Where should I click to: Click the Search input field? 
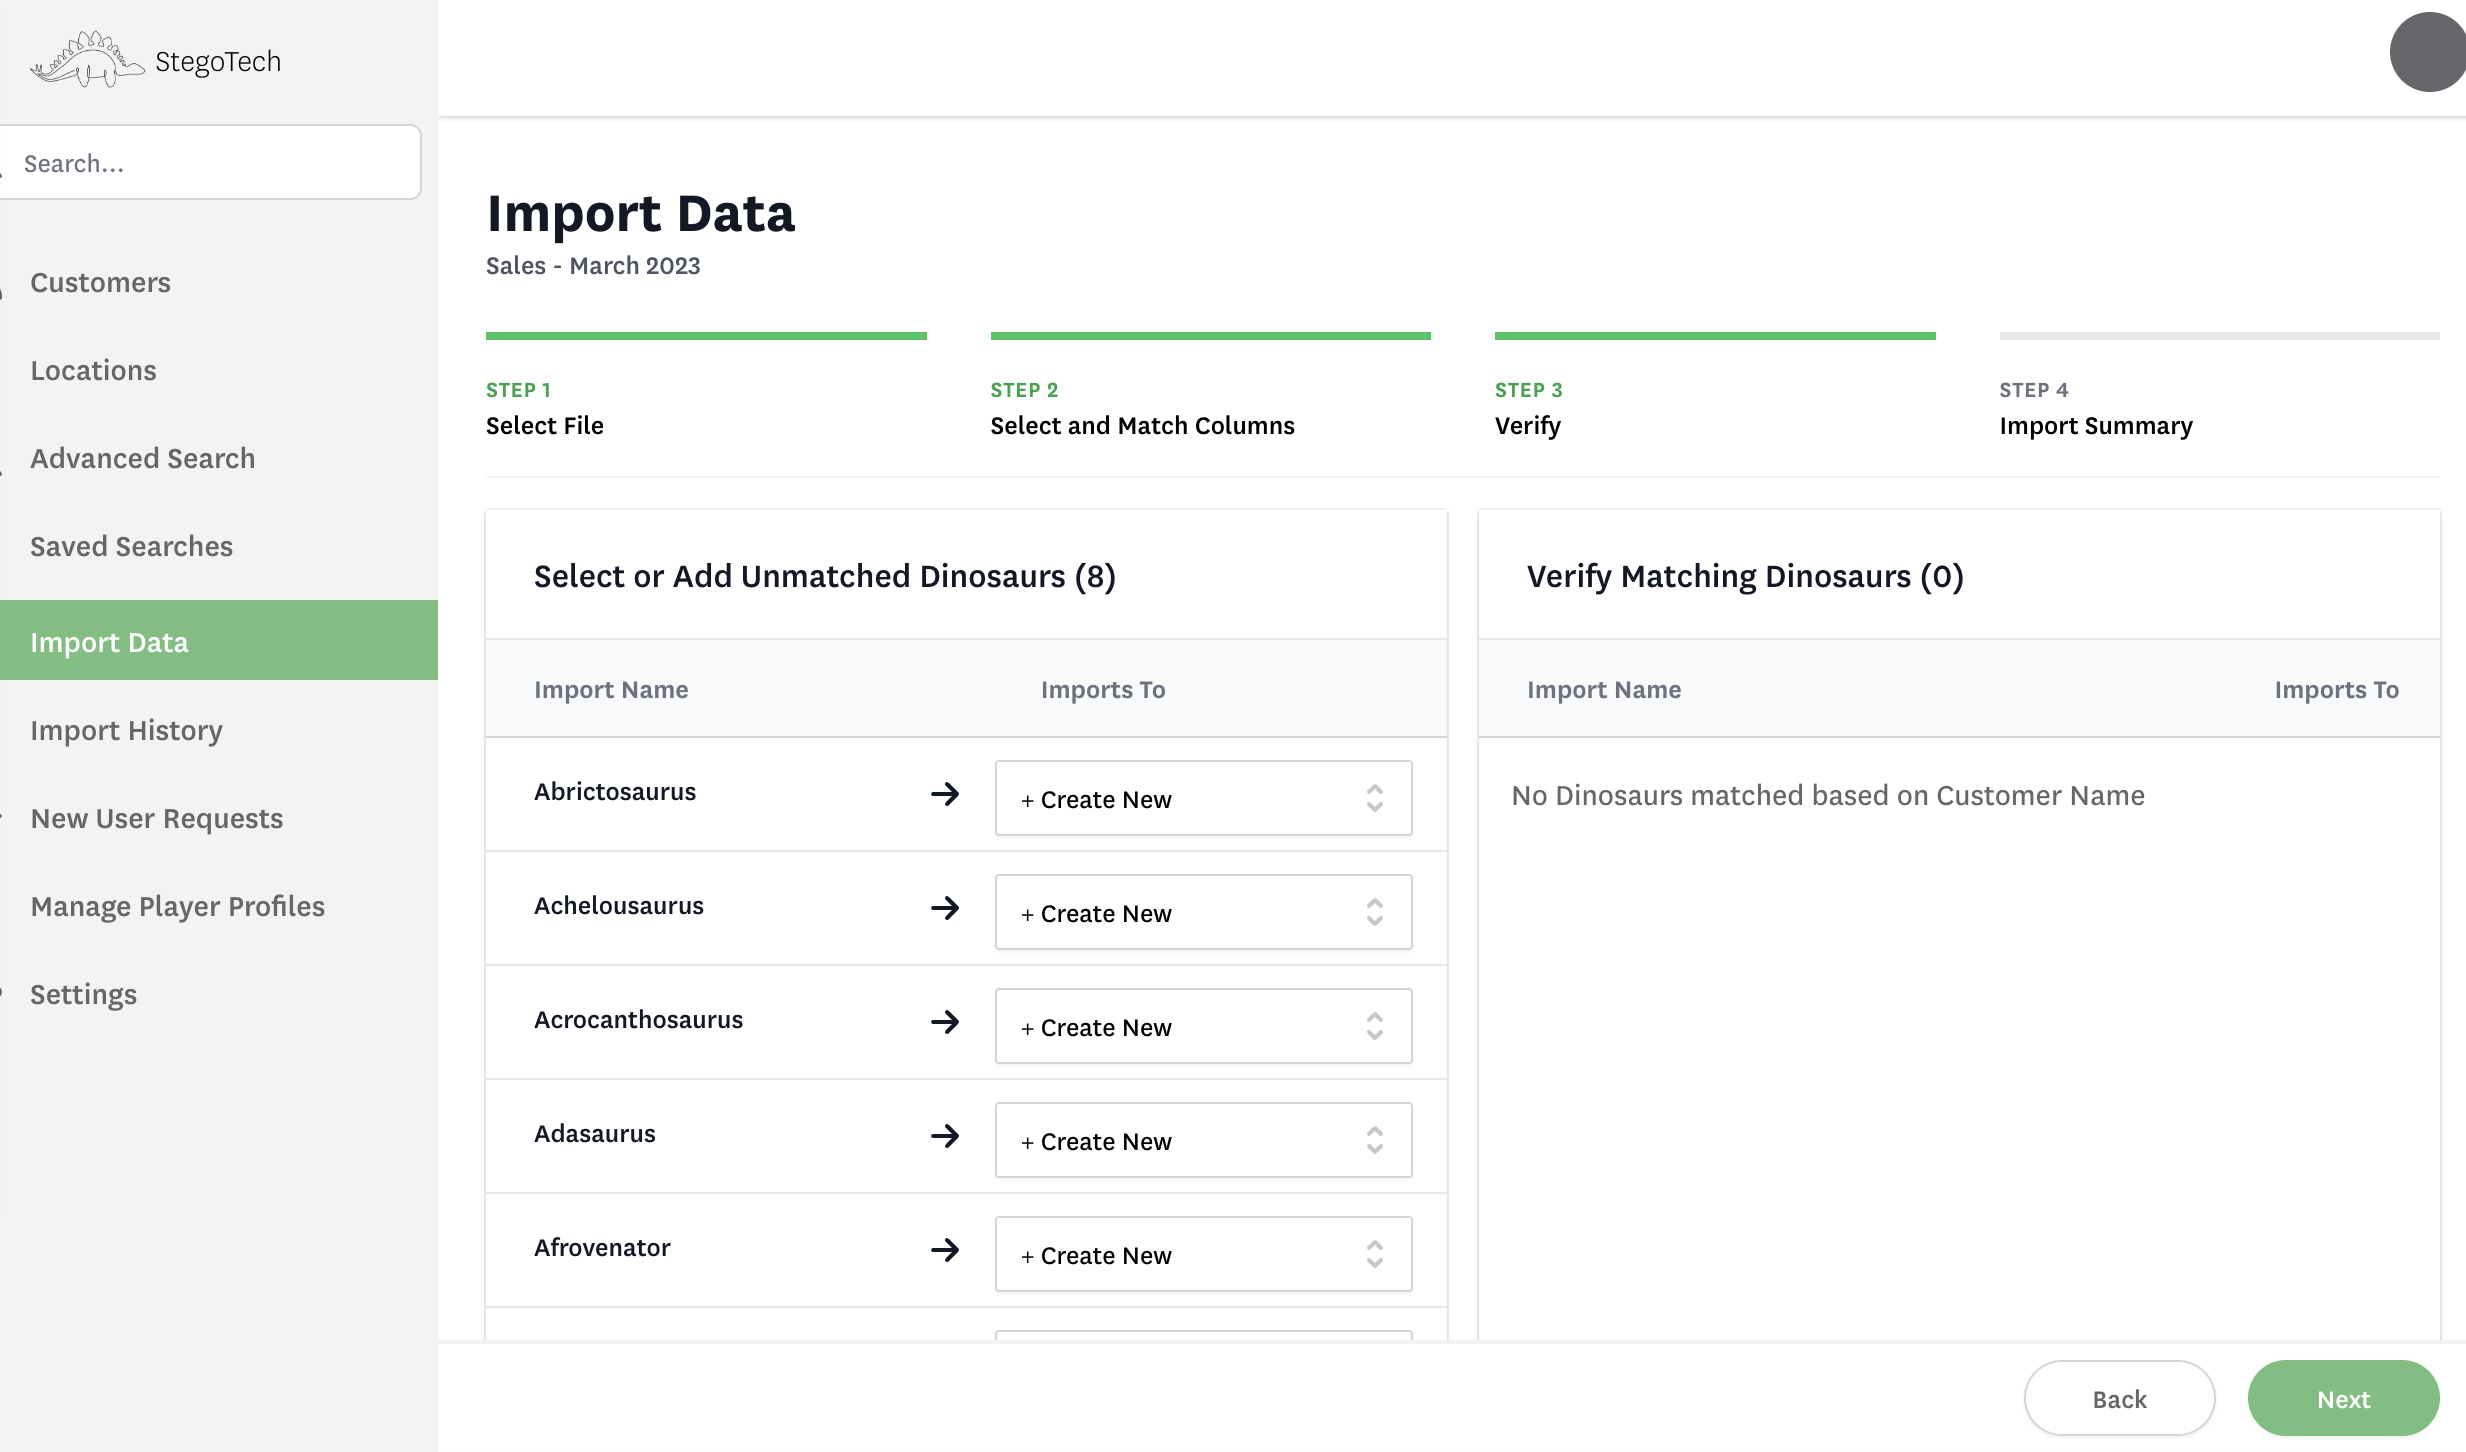click(x=206, y=161)
